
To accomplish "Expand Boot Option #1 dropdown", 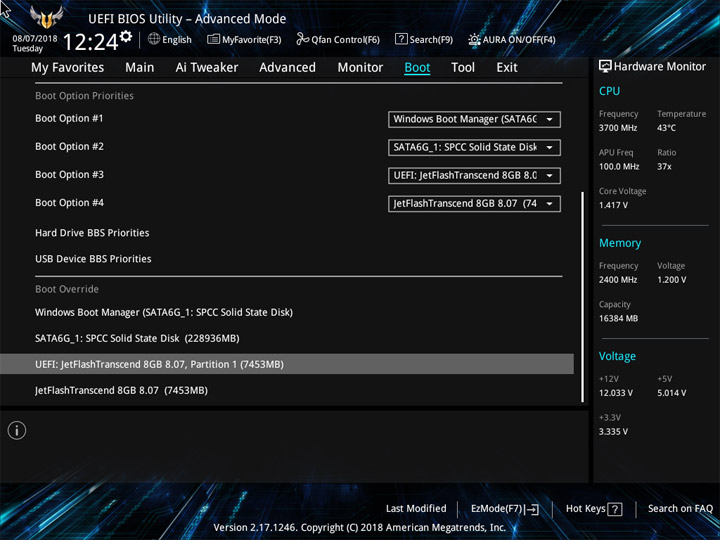I will (474, 119).
